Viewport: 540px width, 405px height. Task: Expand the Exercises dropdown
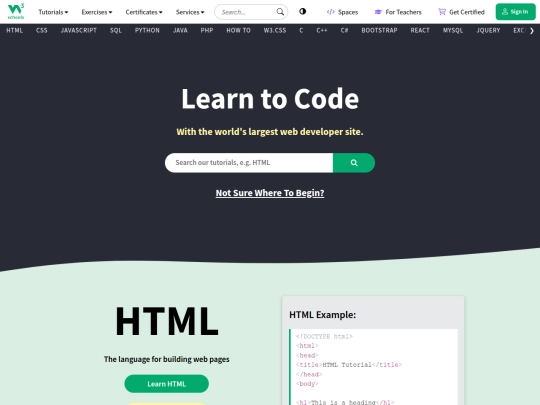(x=97, y=12)
